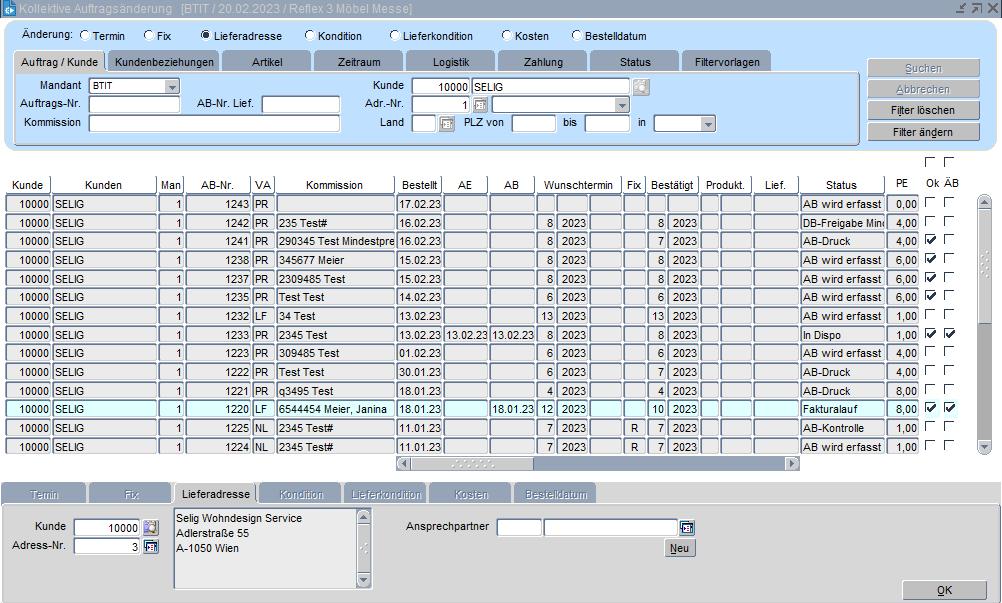This screenshot has height=603, width=1002.
Task: Select the Termin radio button
Action: point(85,36)
